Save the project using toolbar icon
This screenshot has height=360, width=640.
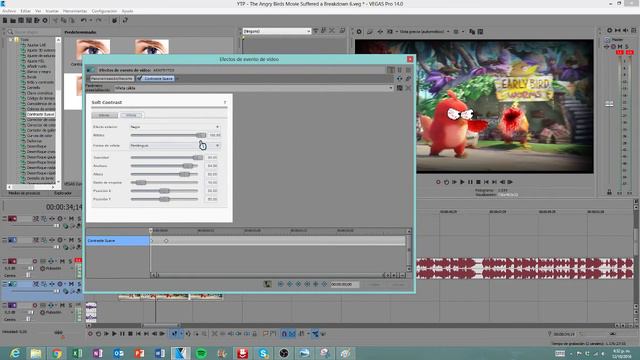click(x=21, y=20)
